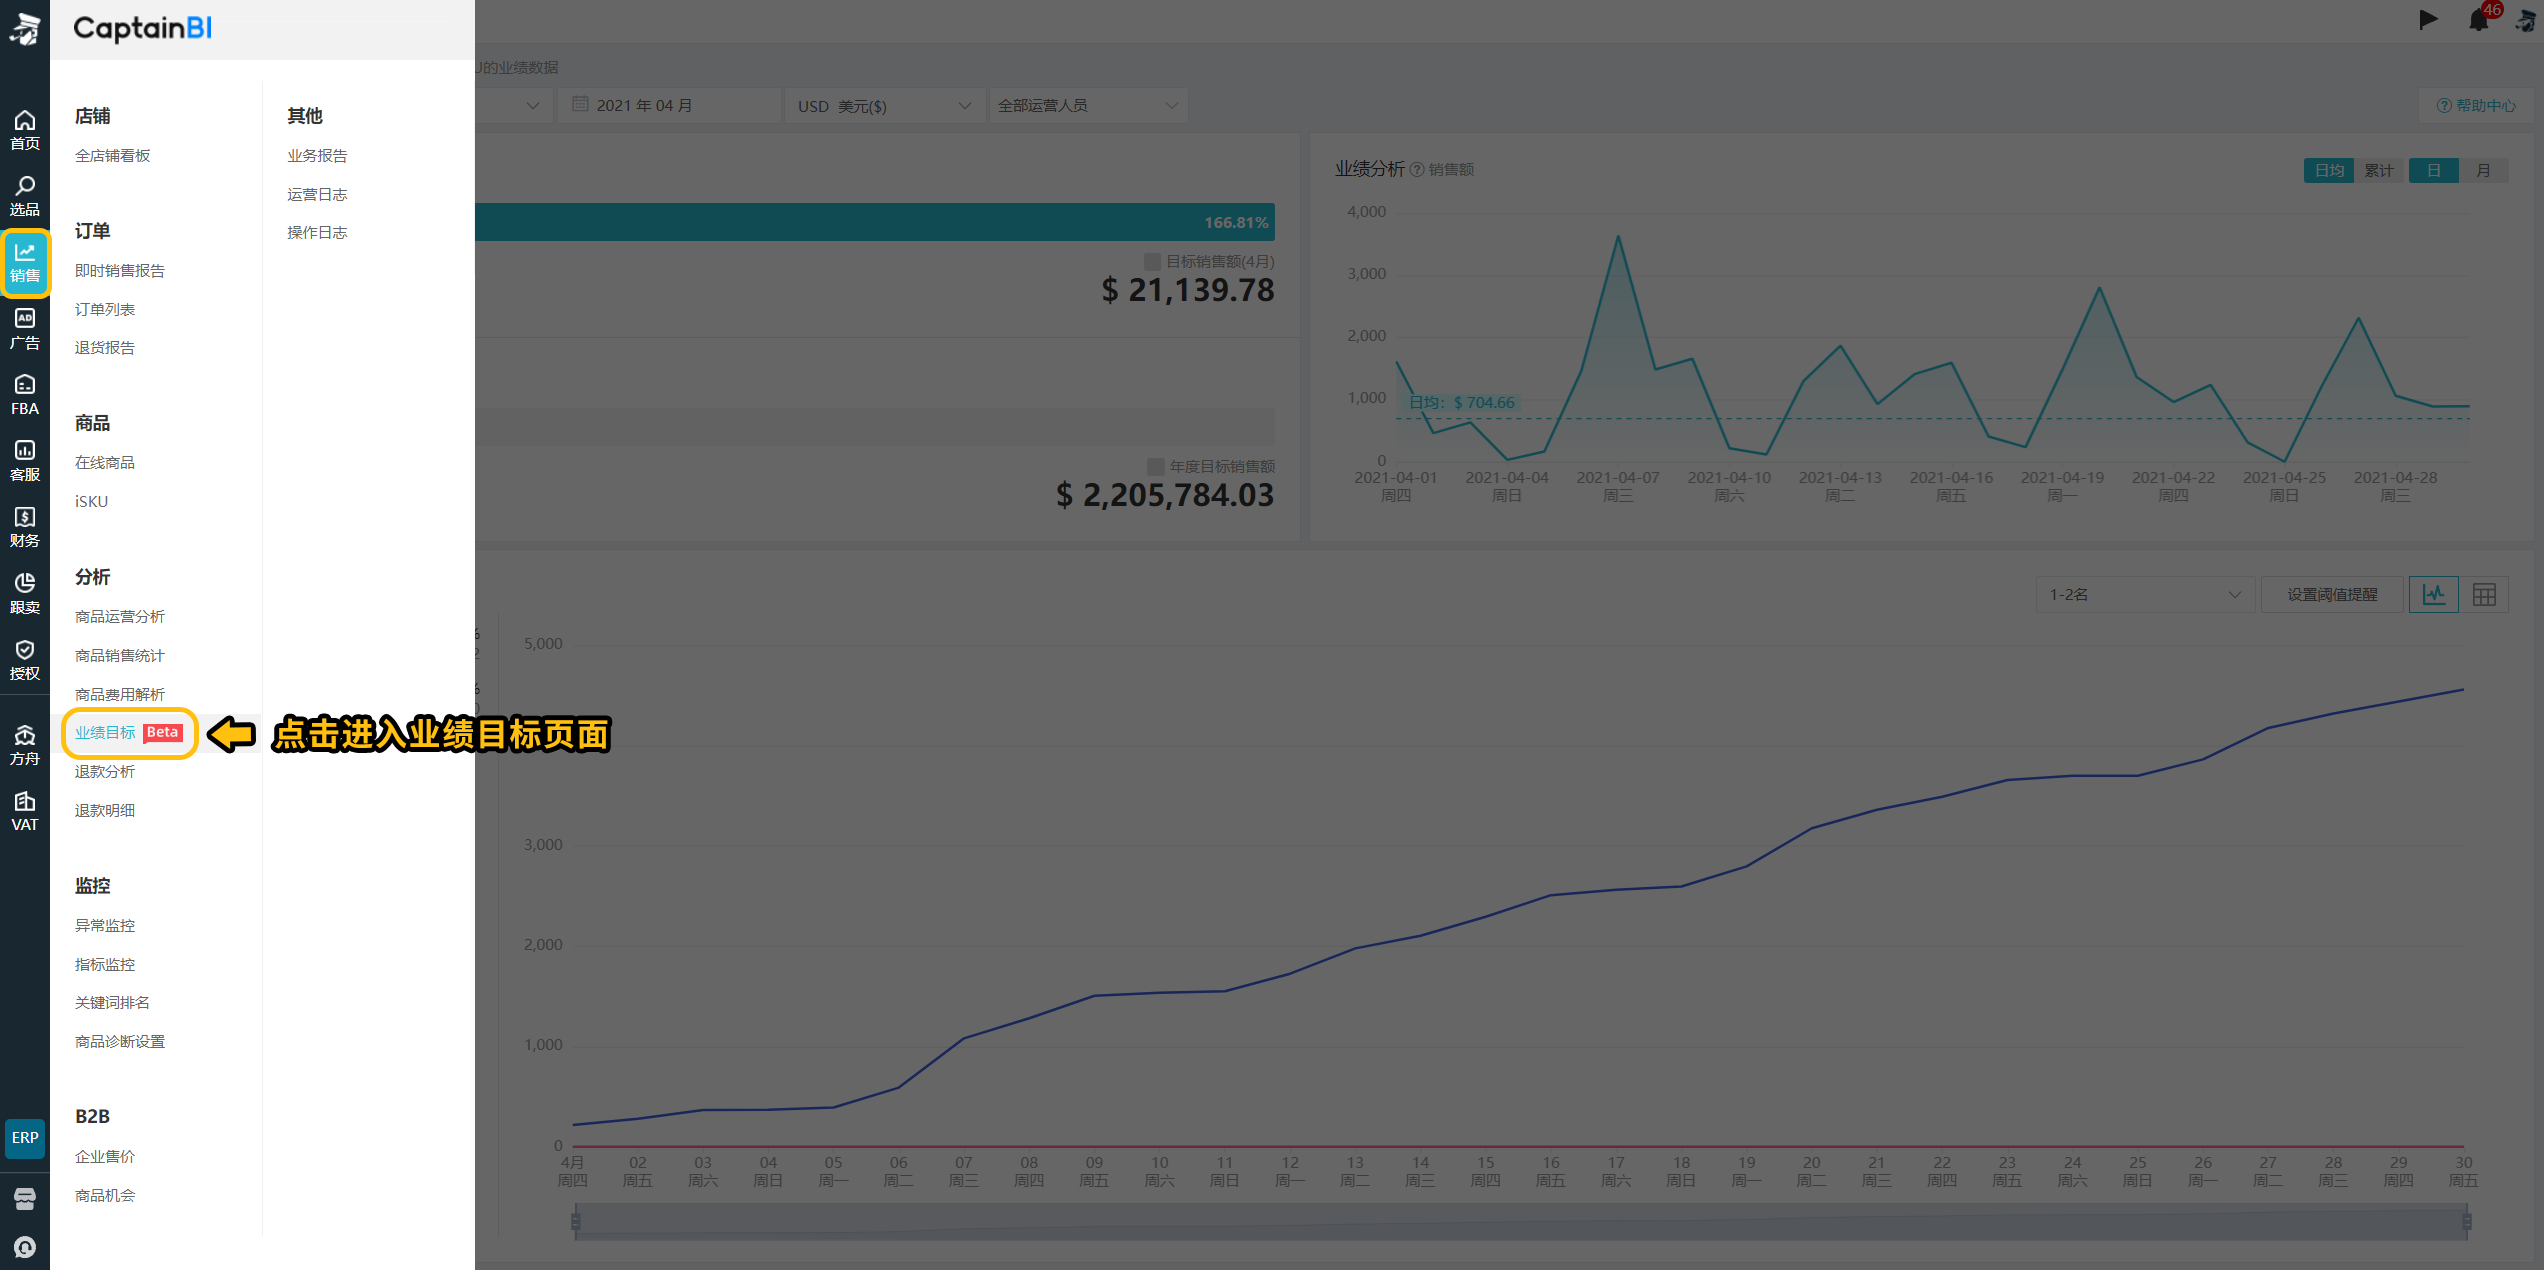Open 商品费用解析 menu item
This screenshot has width=2544, height=1270.
(120, 695)
